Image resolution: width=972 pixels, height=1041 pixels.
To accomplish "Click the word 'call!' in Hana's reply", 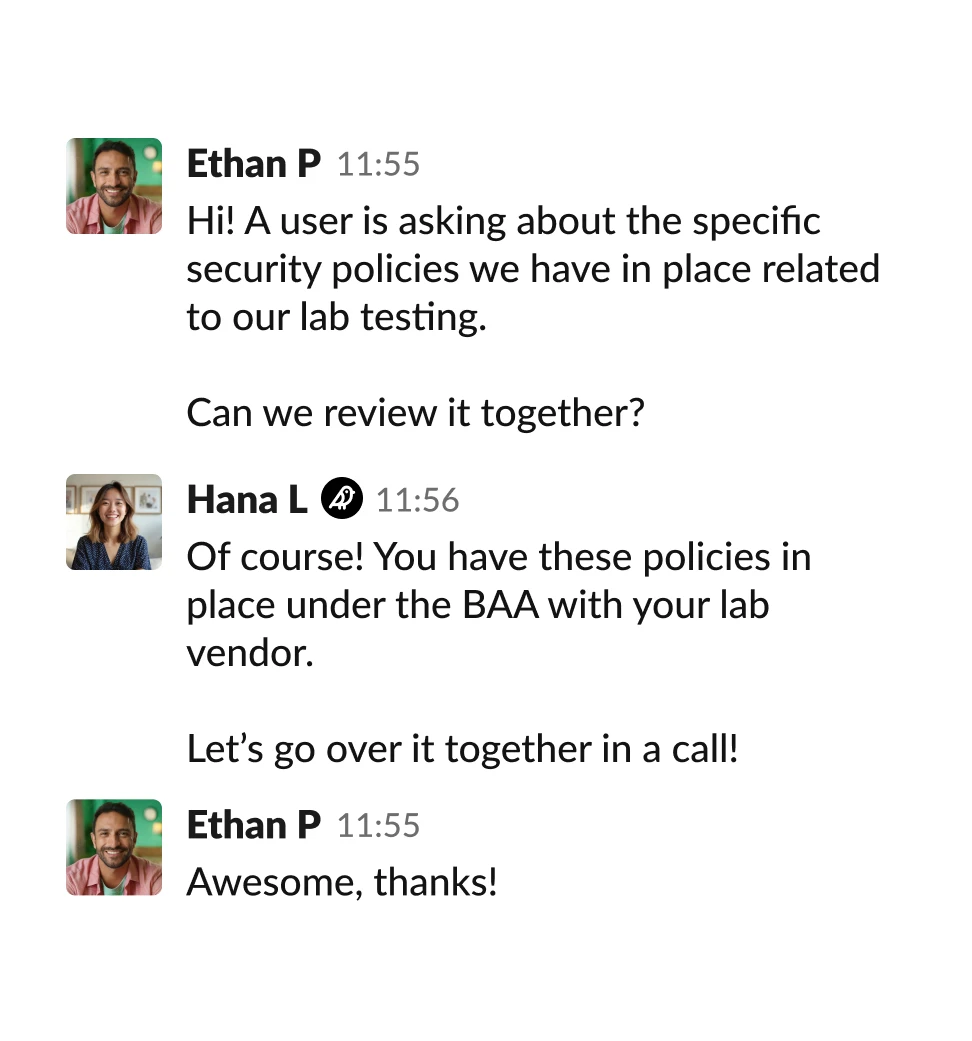I will [x=704, y=749].
